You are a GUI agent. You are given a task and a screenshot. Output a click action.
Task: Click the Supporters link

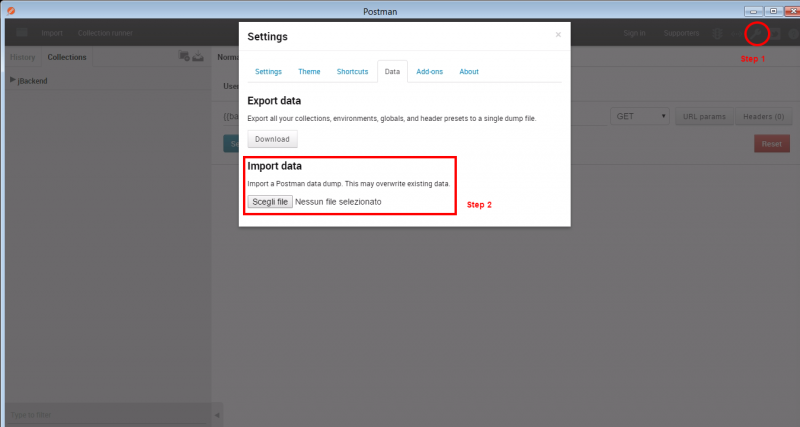[681, 33]
